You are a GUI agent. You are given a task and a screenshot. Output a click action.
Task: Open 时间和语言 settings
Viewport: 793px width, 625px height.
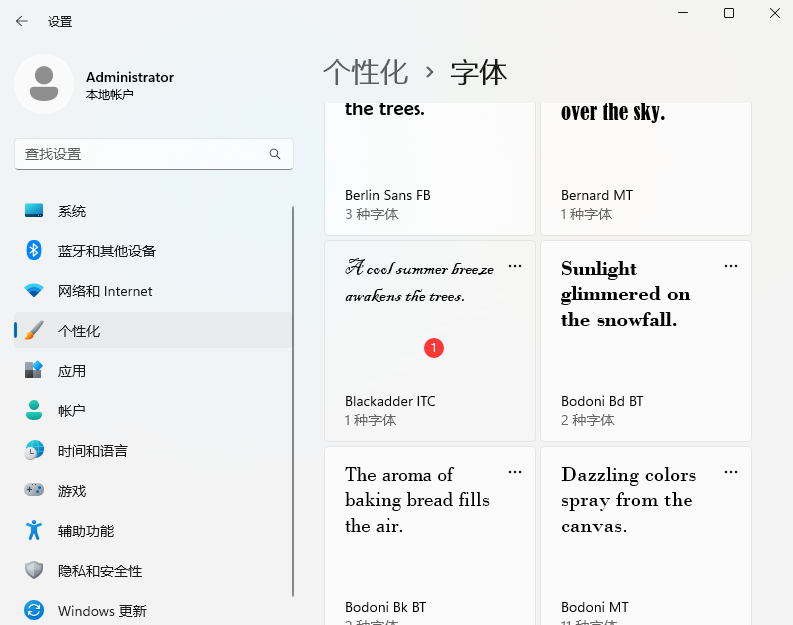click(153, 451)
